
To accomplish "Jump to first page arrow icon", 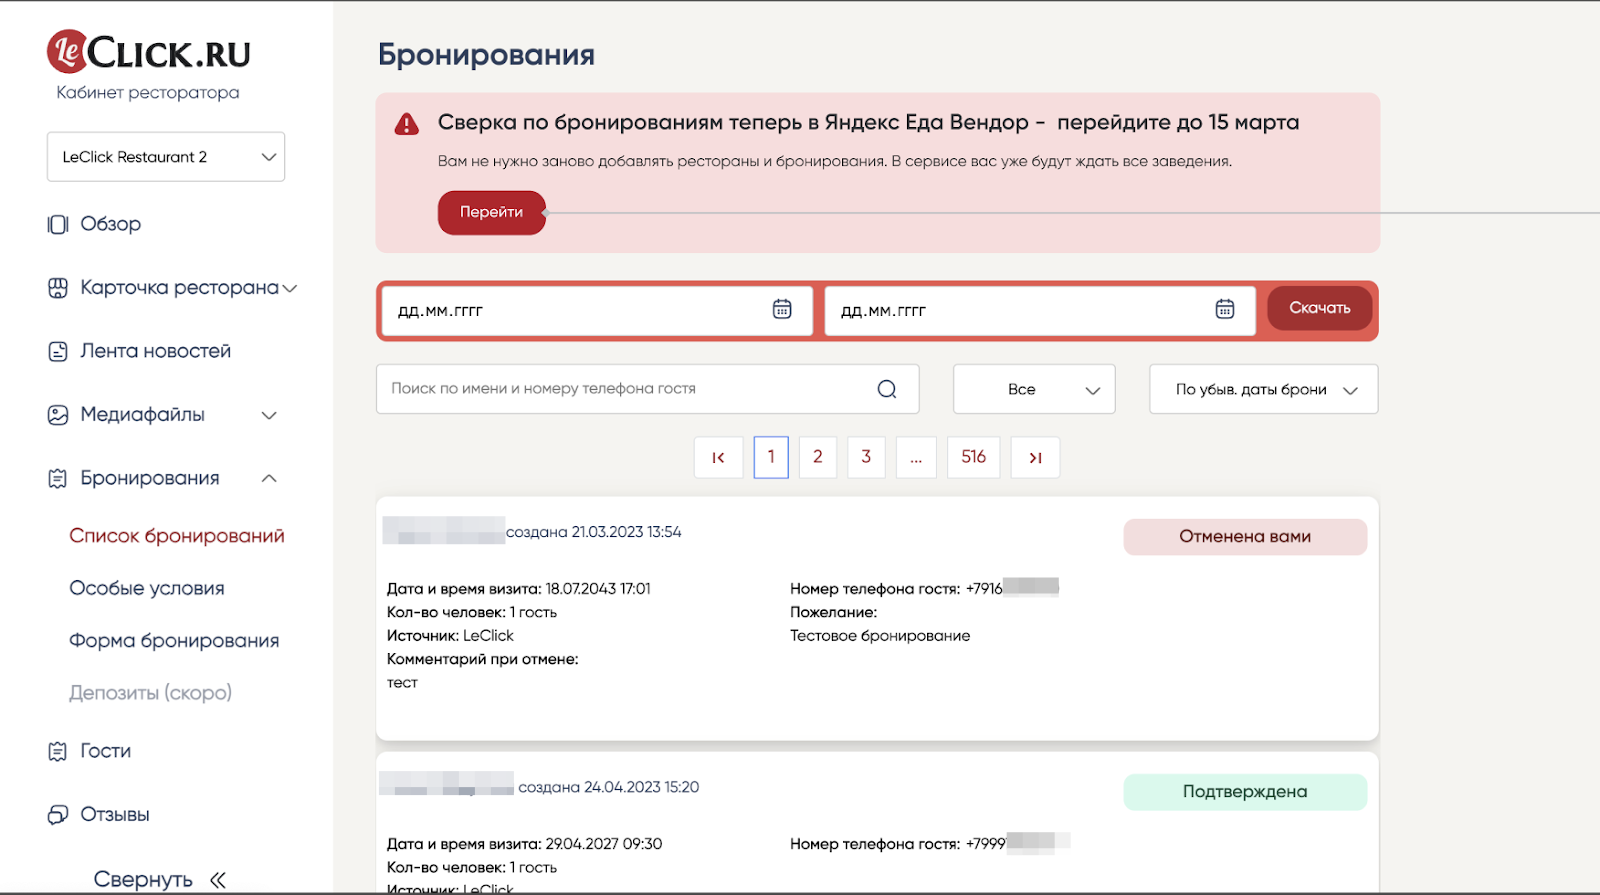I will [718, 458].
